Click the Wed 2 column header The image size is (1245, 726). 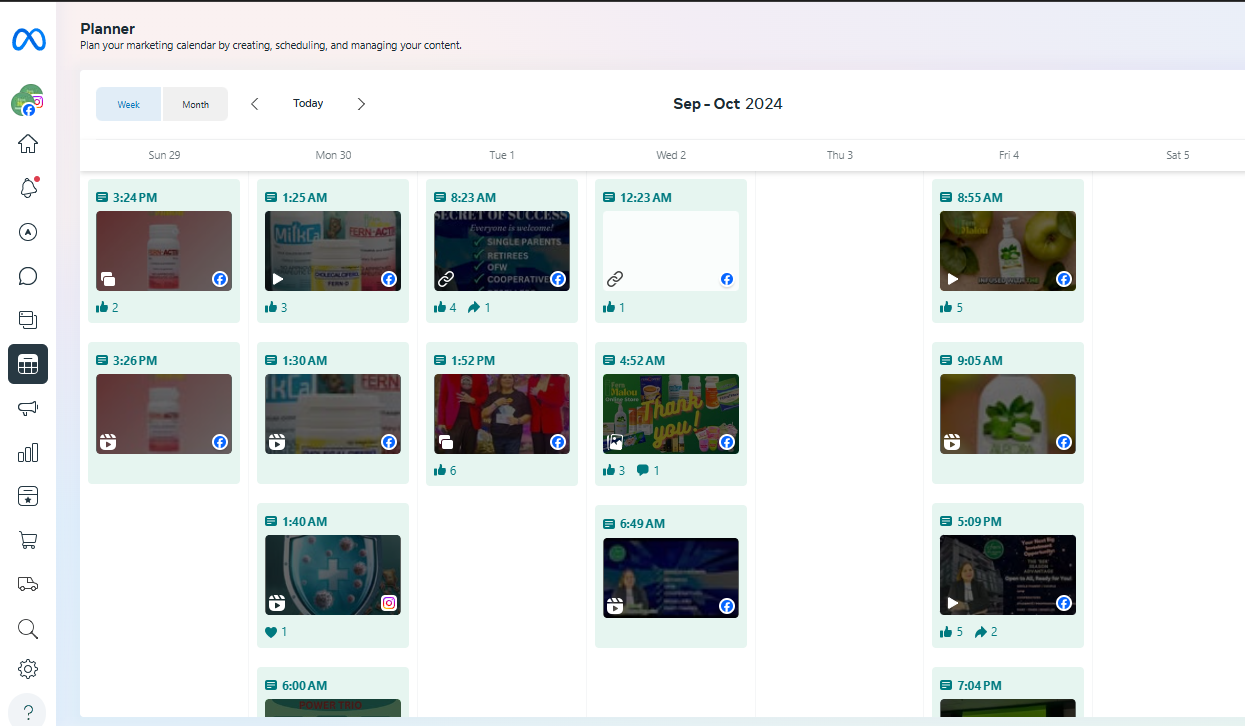pyautogui.click(x=671, y=155)
